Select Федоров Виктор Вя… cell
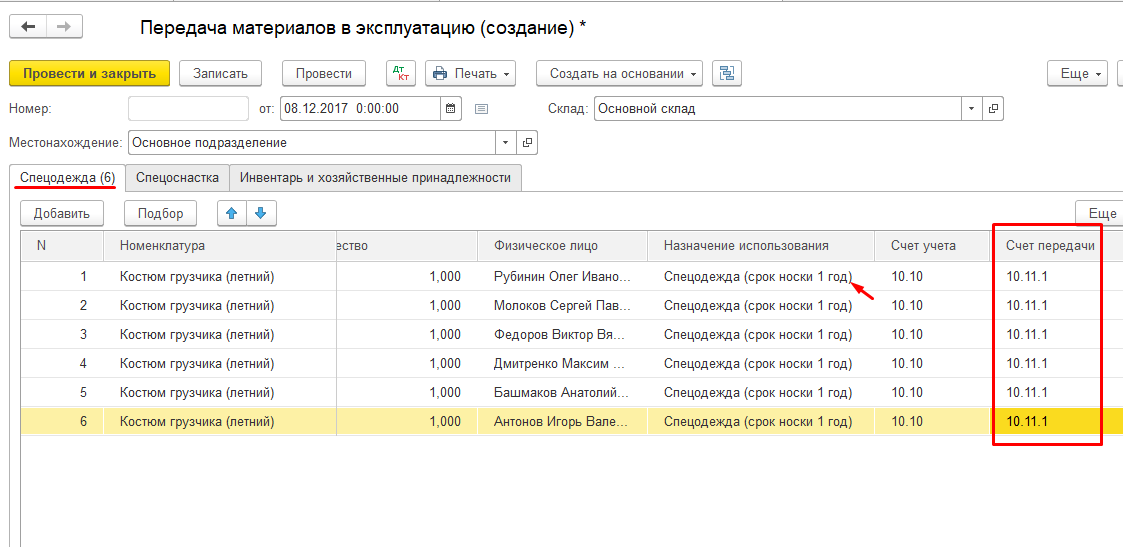The image size is (1123, 547). 562,334
